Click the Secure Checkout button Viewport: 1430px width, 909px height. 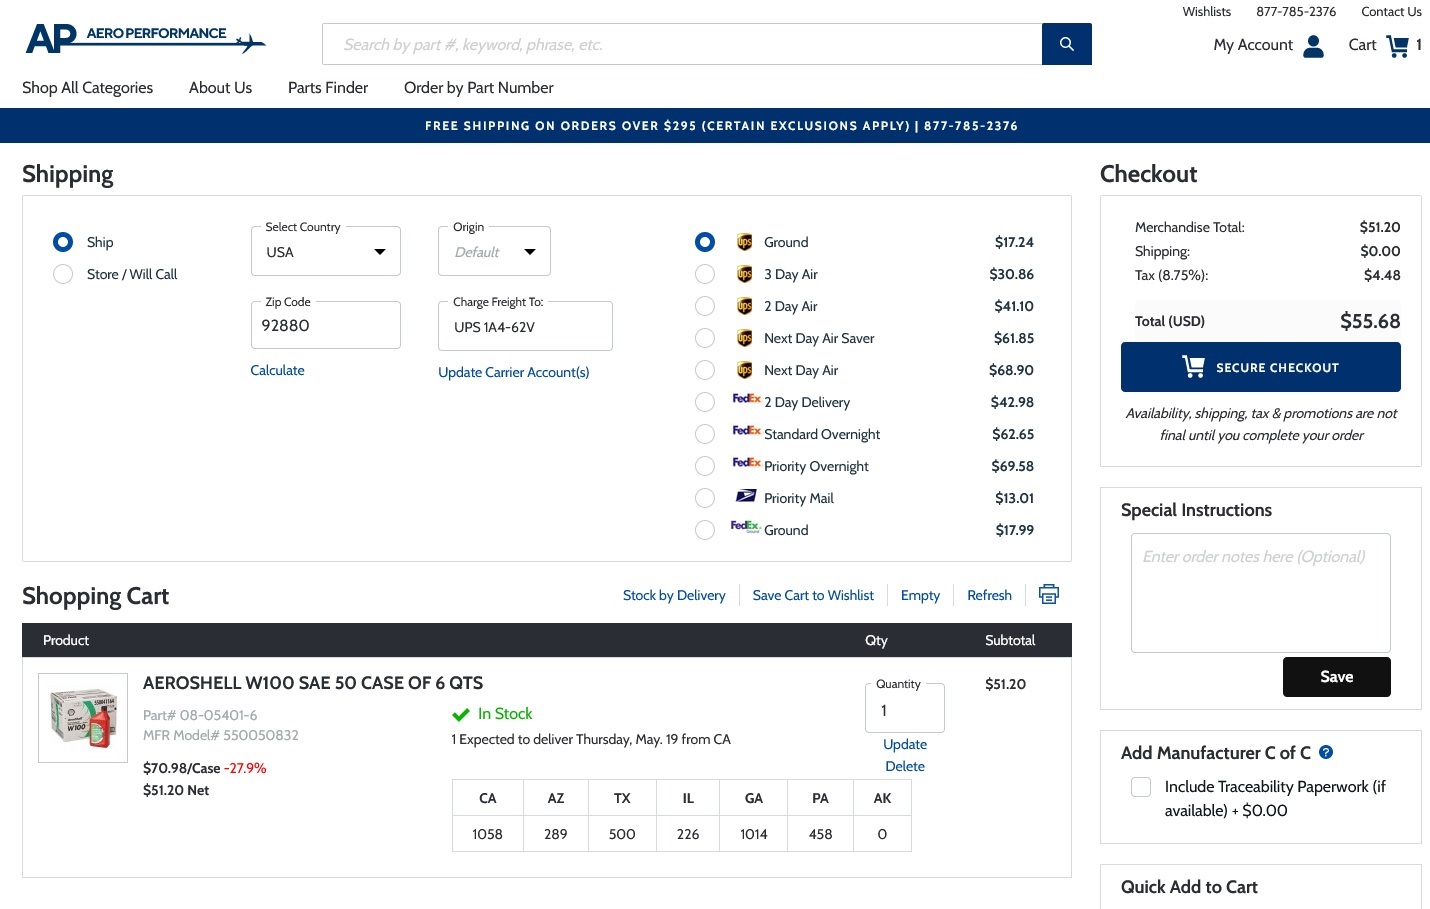tap(1261, 367)
